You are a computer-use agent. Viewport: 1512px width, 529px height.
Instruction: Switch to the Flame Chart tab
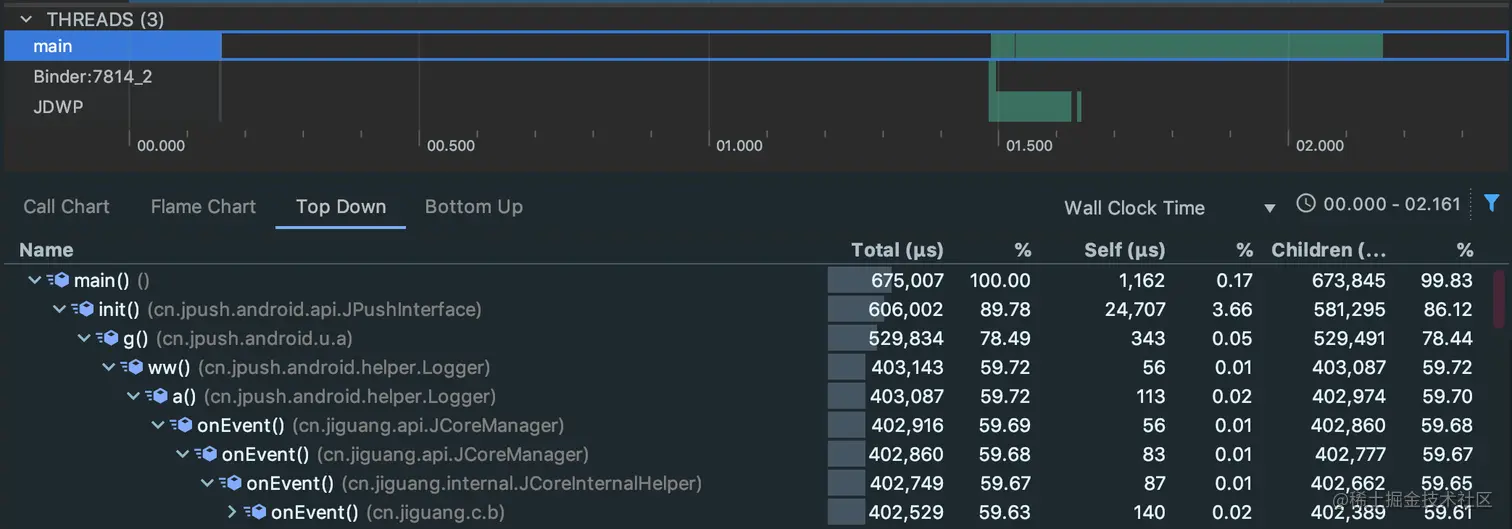(203, 207)
